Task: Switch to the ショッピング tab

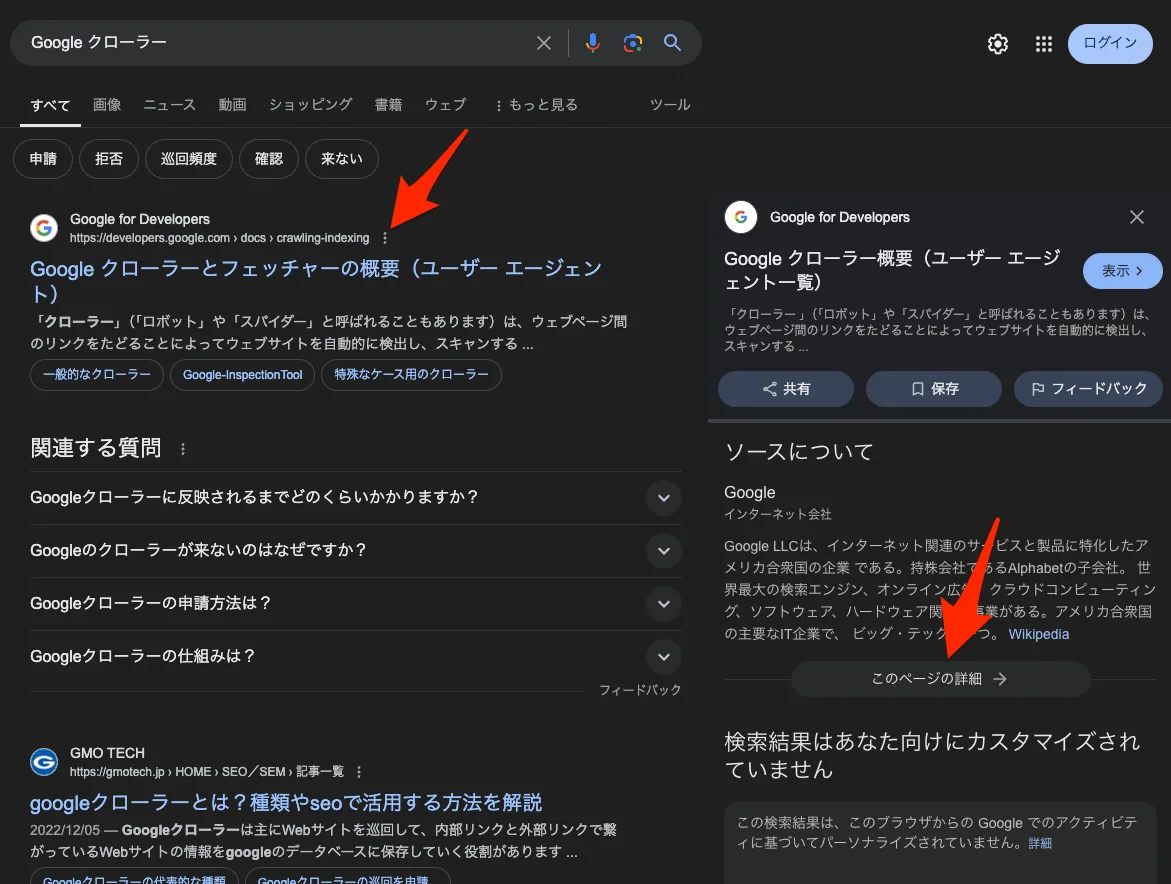Action: (311, 105)
